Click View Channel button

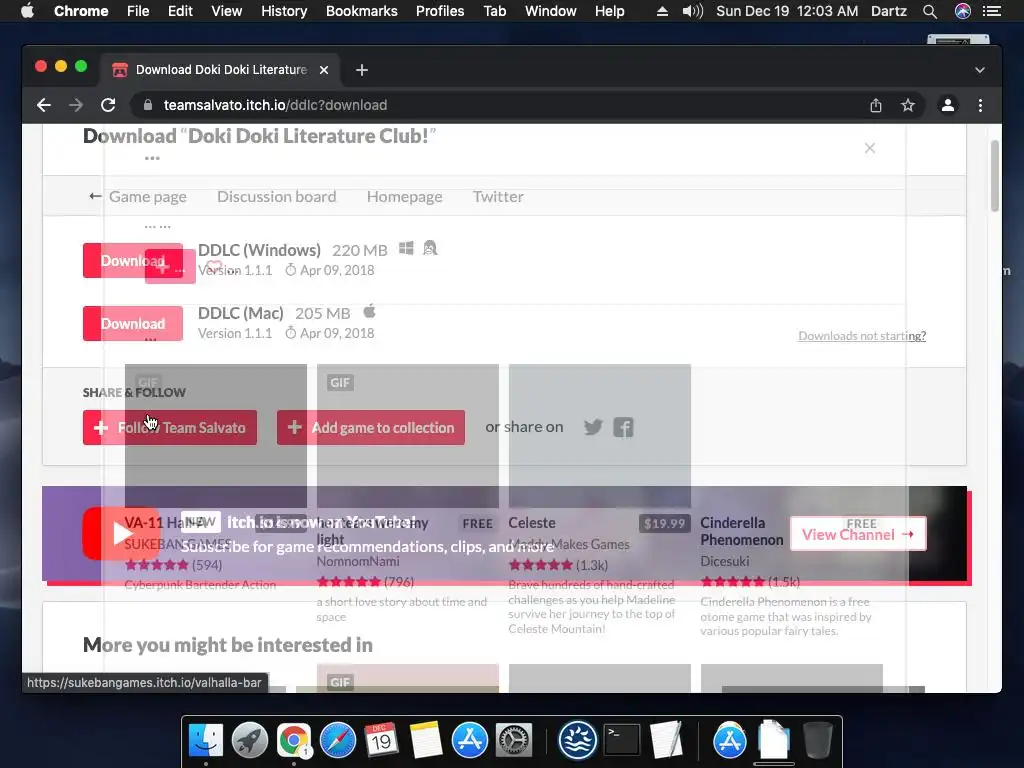[x=858, y=534]
